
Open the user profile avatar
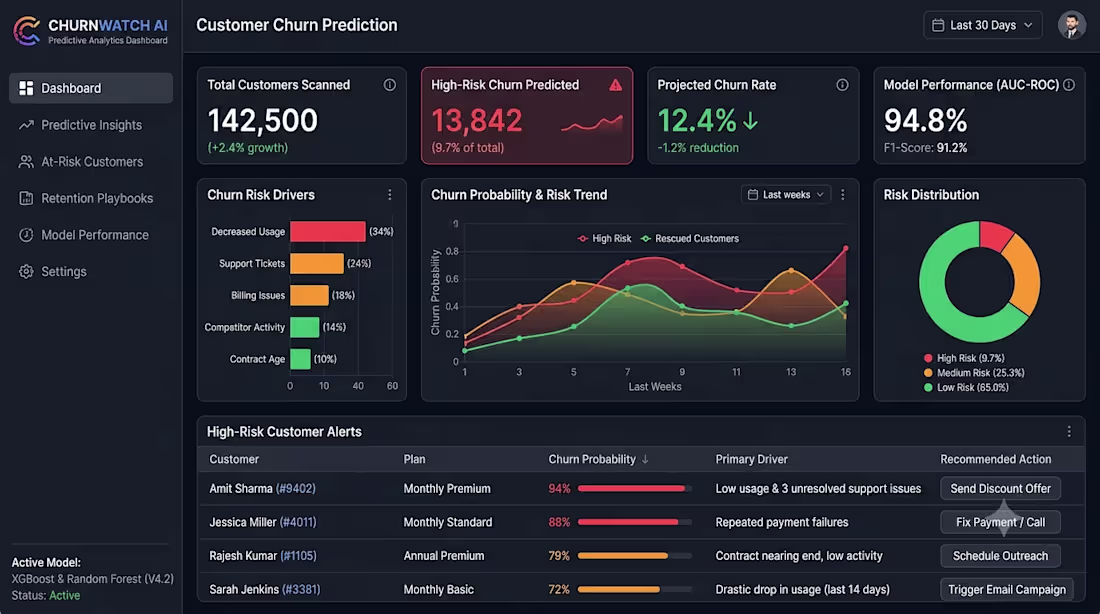tap(1071, 25)
